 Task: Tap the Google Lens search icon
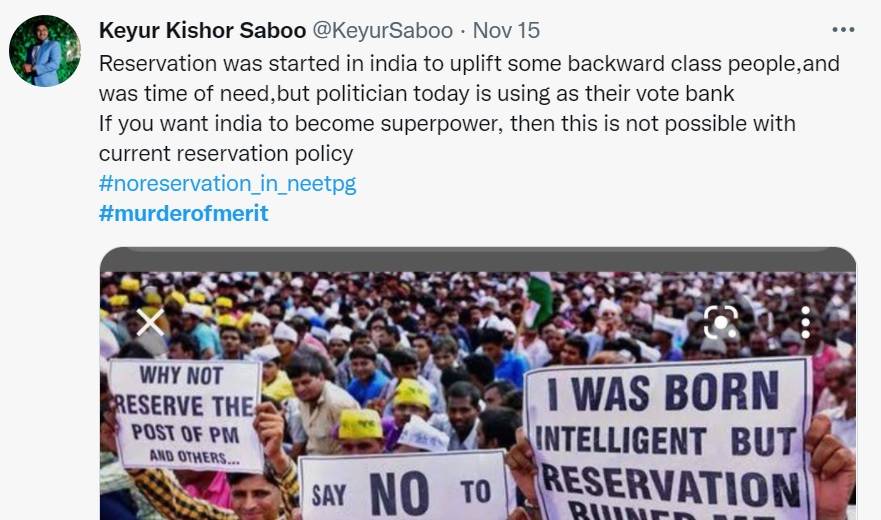pyautogui.click(x=720, y=322)
